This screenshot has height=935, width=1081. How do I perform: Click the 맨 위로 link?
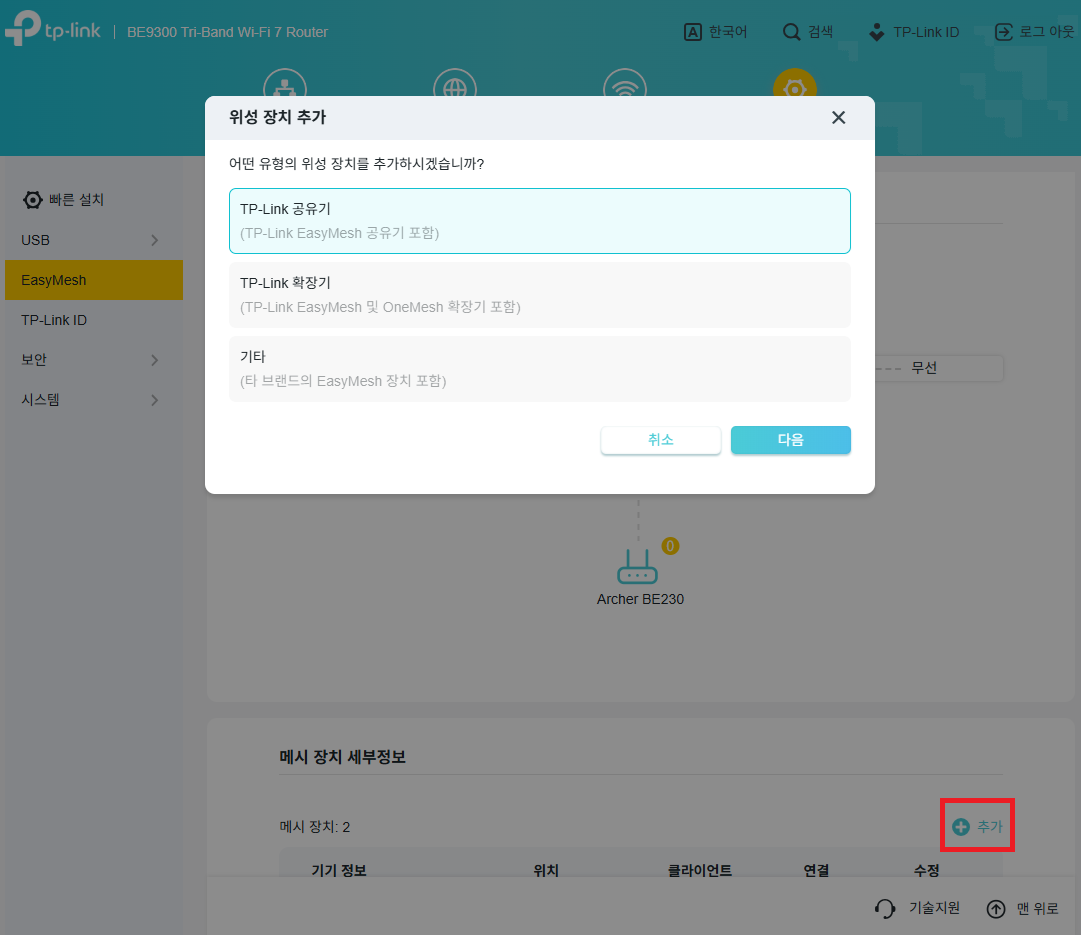tap(1038, 909)
